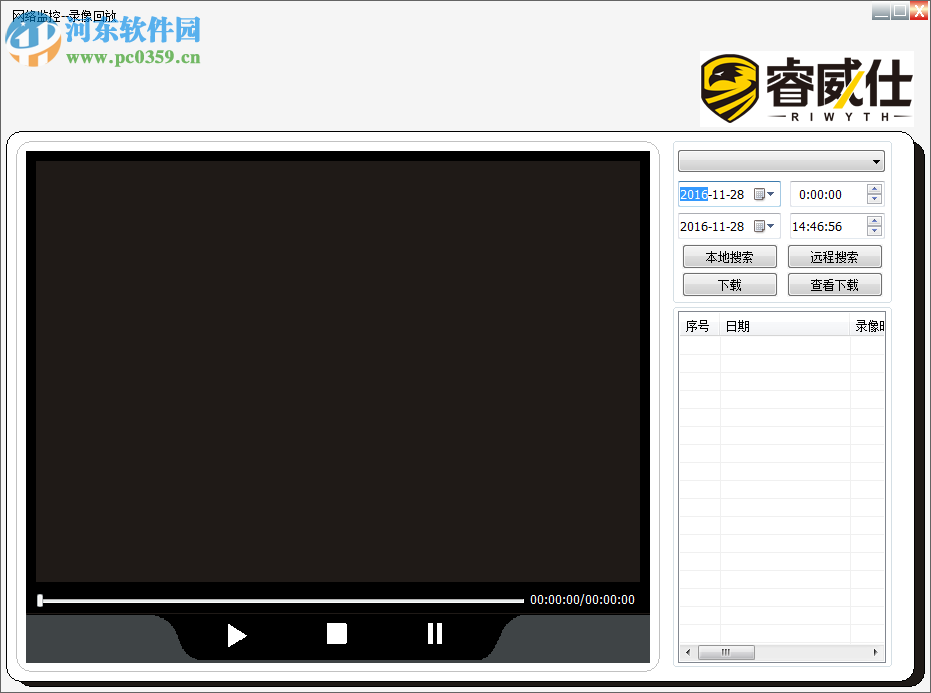
Task: Open 查看下载 to view downloads
Action: [834, 284]
